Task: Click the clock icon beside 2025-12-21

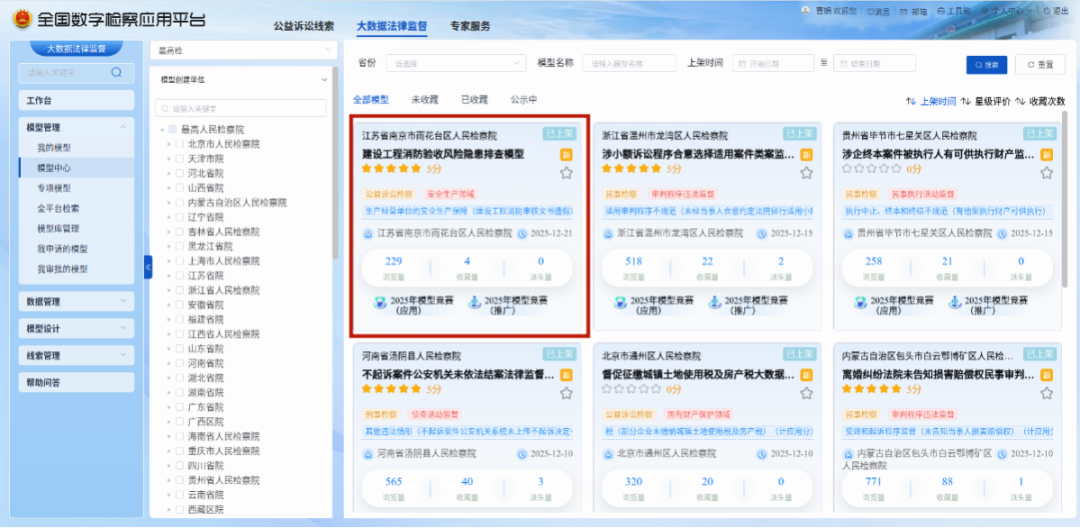Action: click(x=521, y=233)
